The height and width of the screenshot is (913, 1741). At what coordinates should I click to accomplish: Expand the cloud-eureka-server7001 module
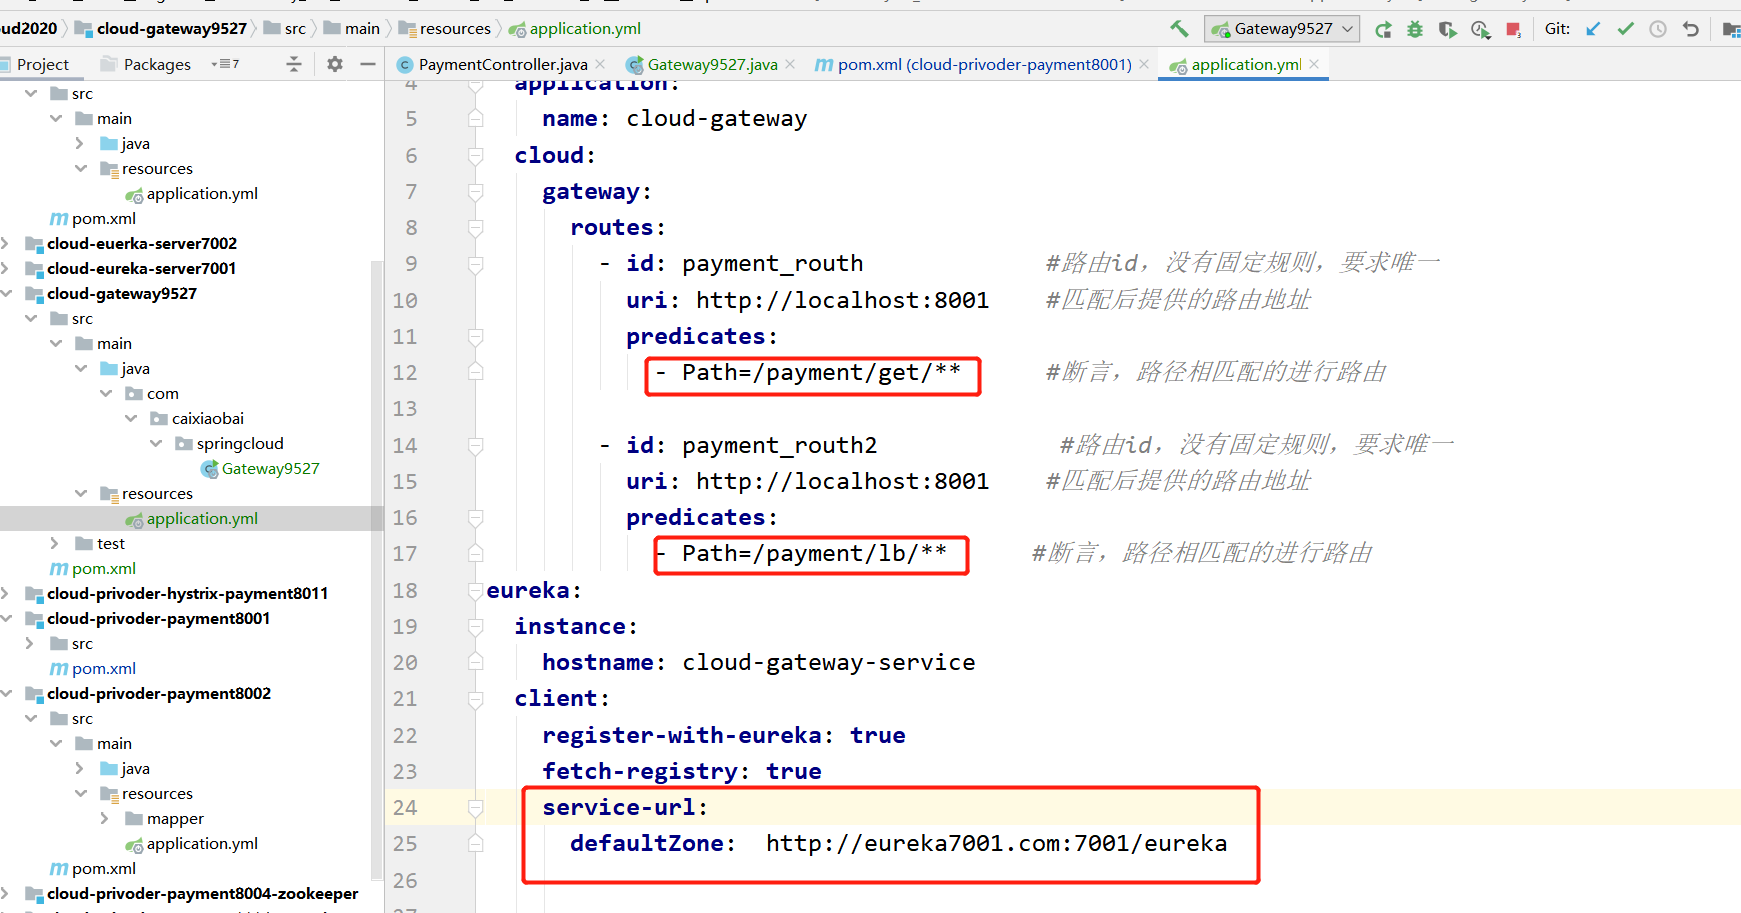point(7,268)
